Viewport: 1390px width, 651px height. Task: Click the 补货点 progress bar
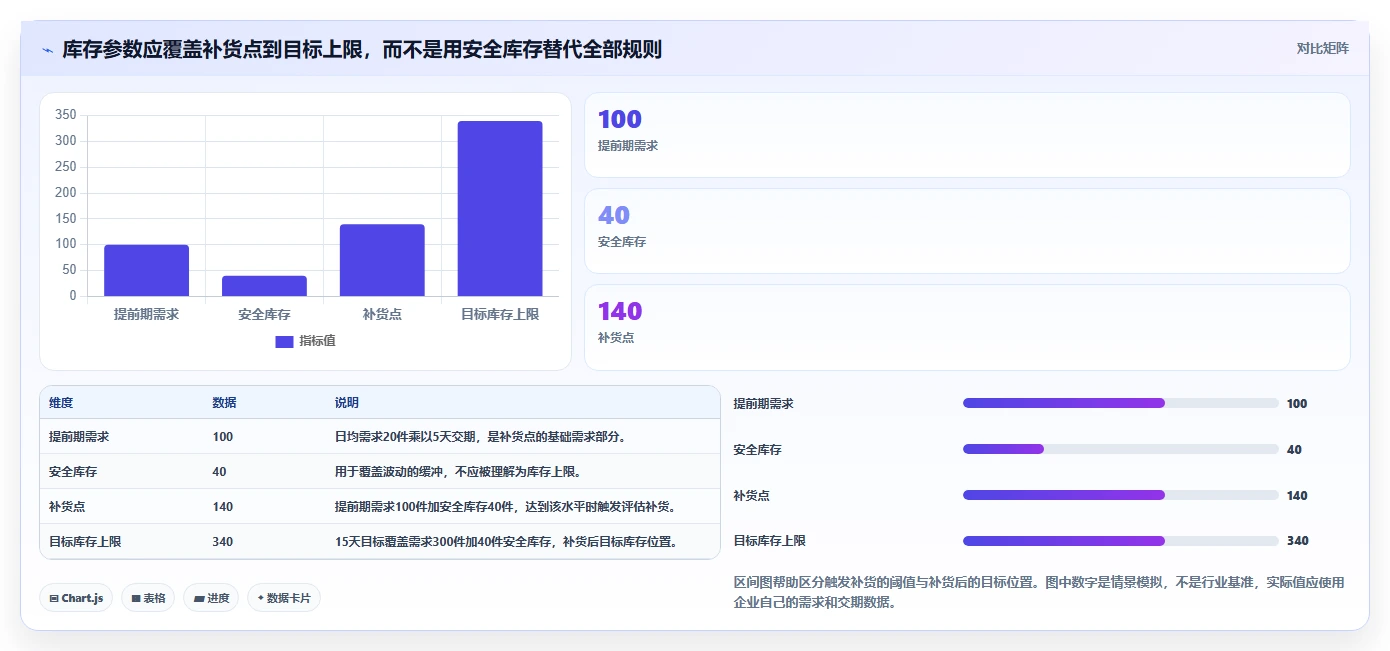tap(1120, 495)
